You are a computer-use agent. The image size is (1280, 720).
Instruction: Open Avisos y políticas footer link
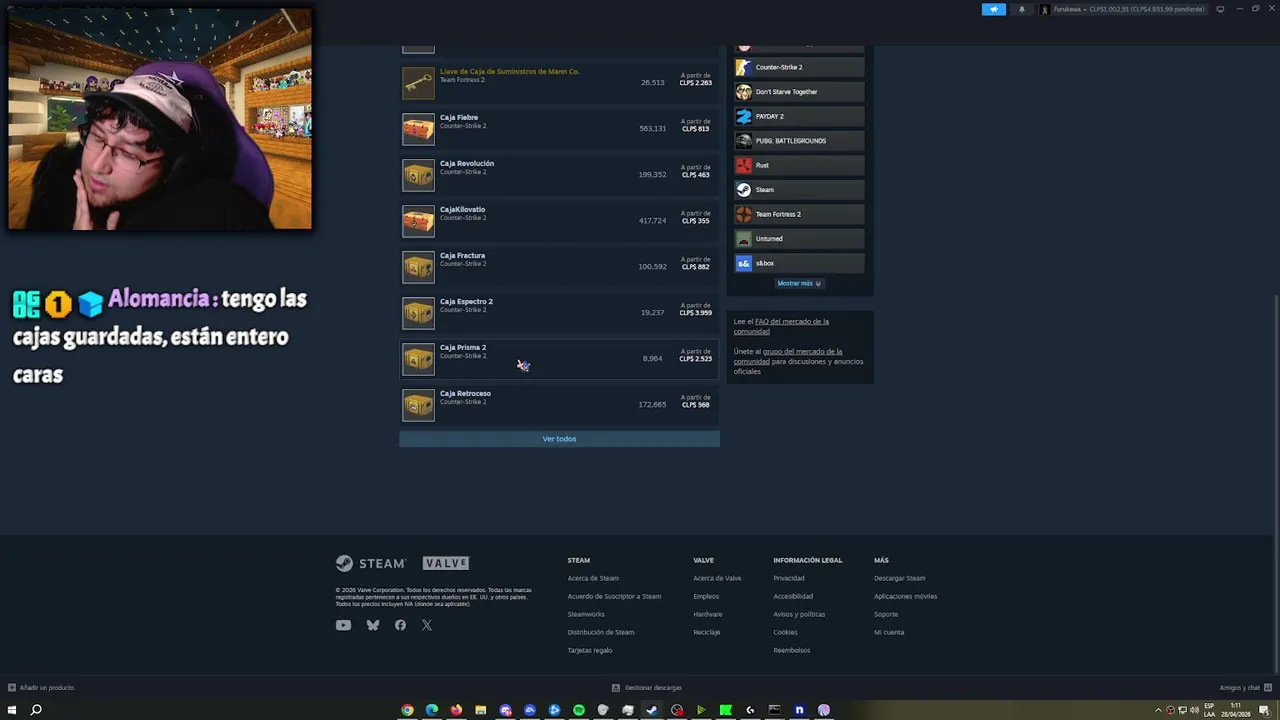click(799, 614)
